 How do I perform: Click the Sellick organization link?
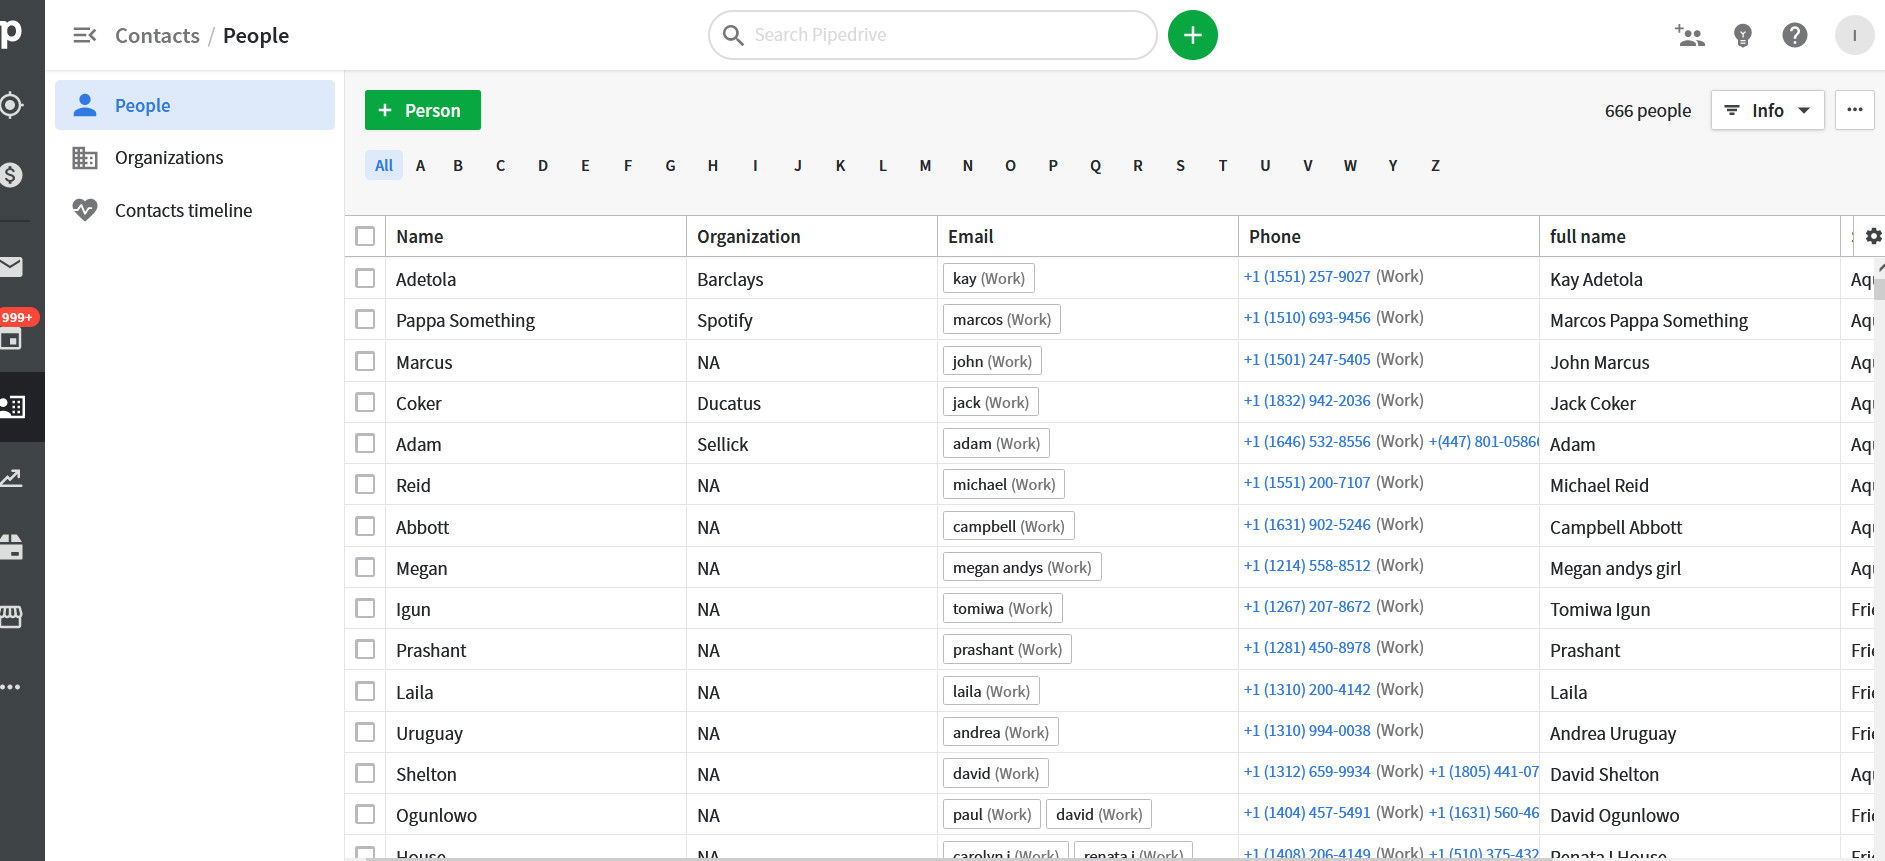pyautogui.click(x=722, y=445)
